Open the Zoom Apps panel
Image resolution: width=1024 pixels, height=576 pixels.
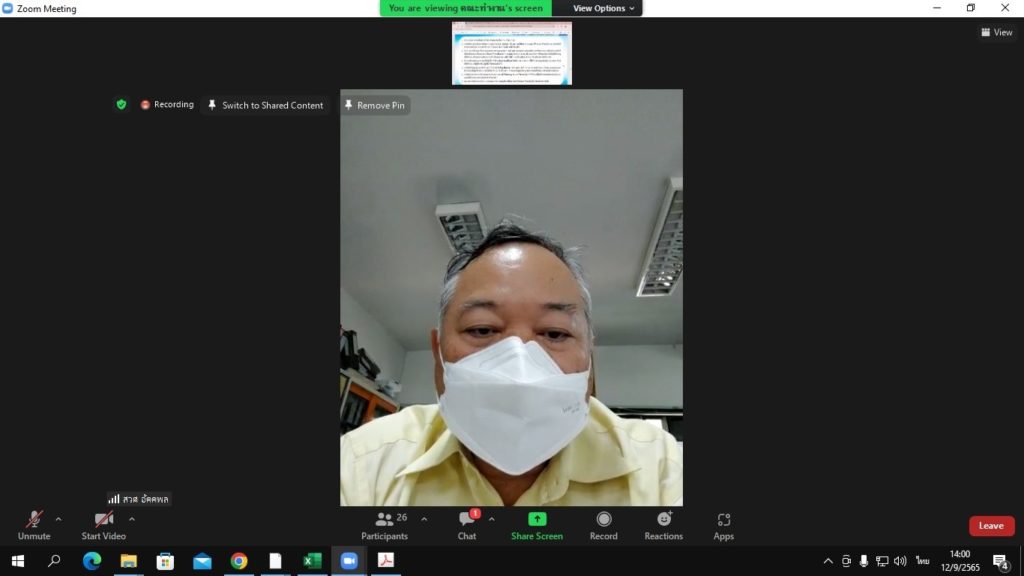pyautogui.click(x=724, y=526)
